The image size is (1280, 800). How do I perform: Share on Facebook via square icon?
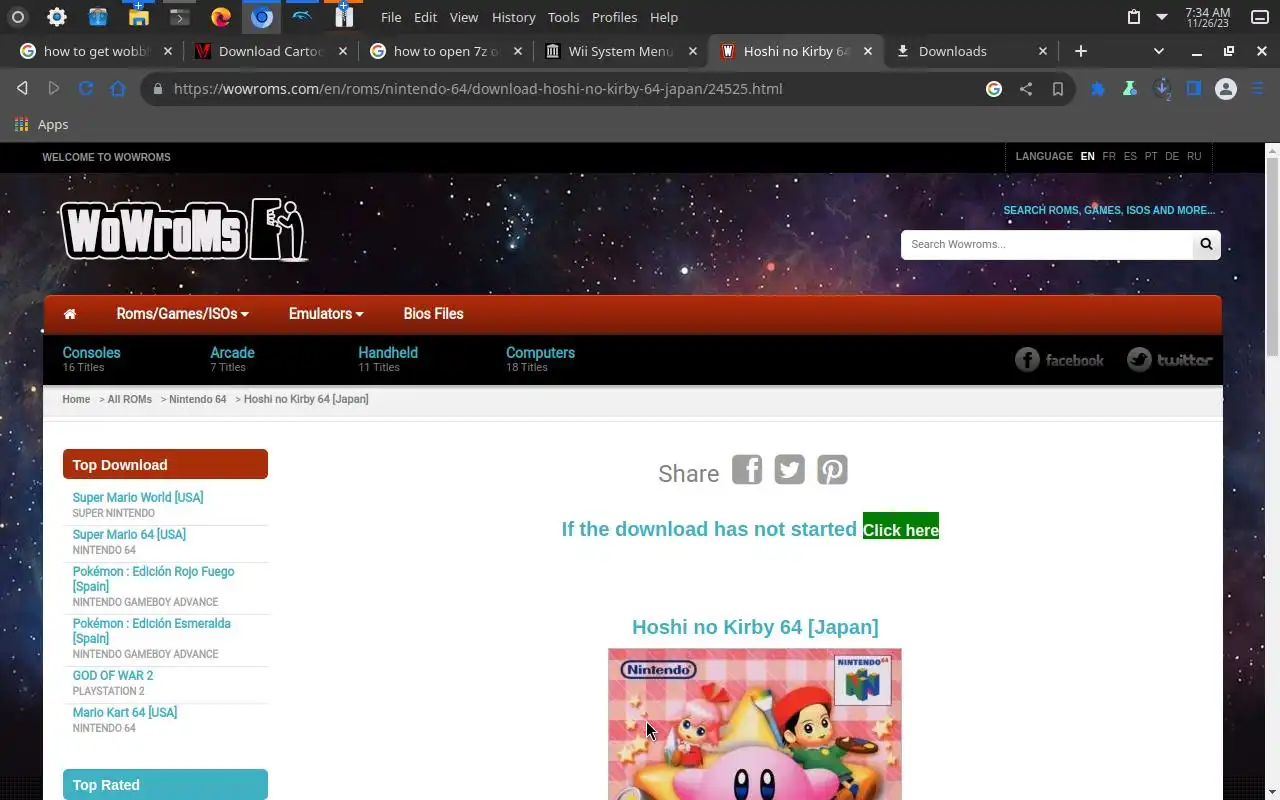pos(747,469)
